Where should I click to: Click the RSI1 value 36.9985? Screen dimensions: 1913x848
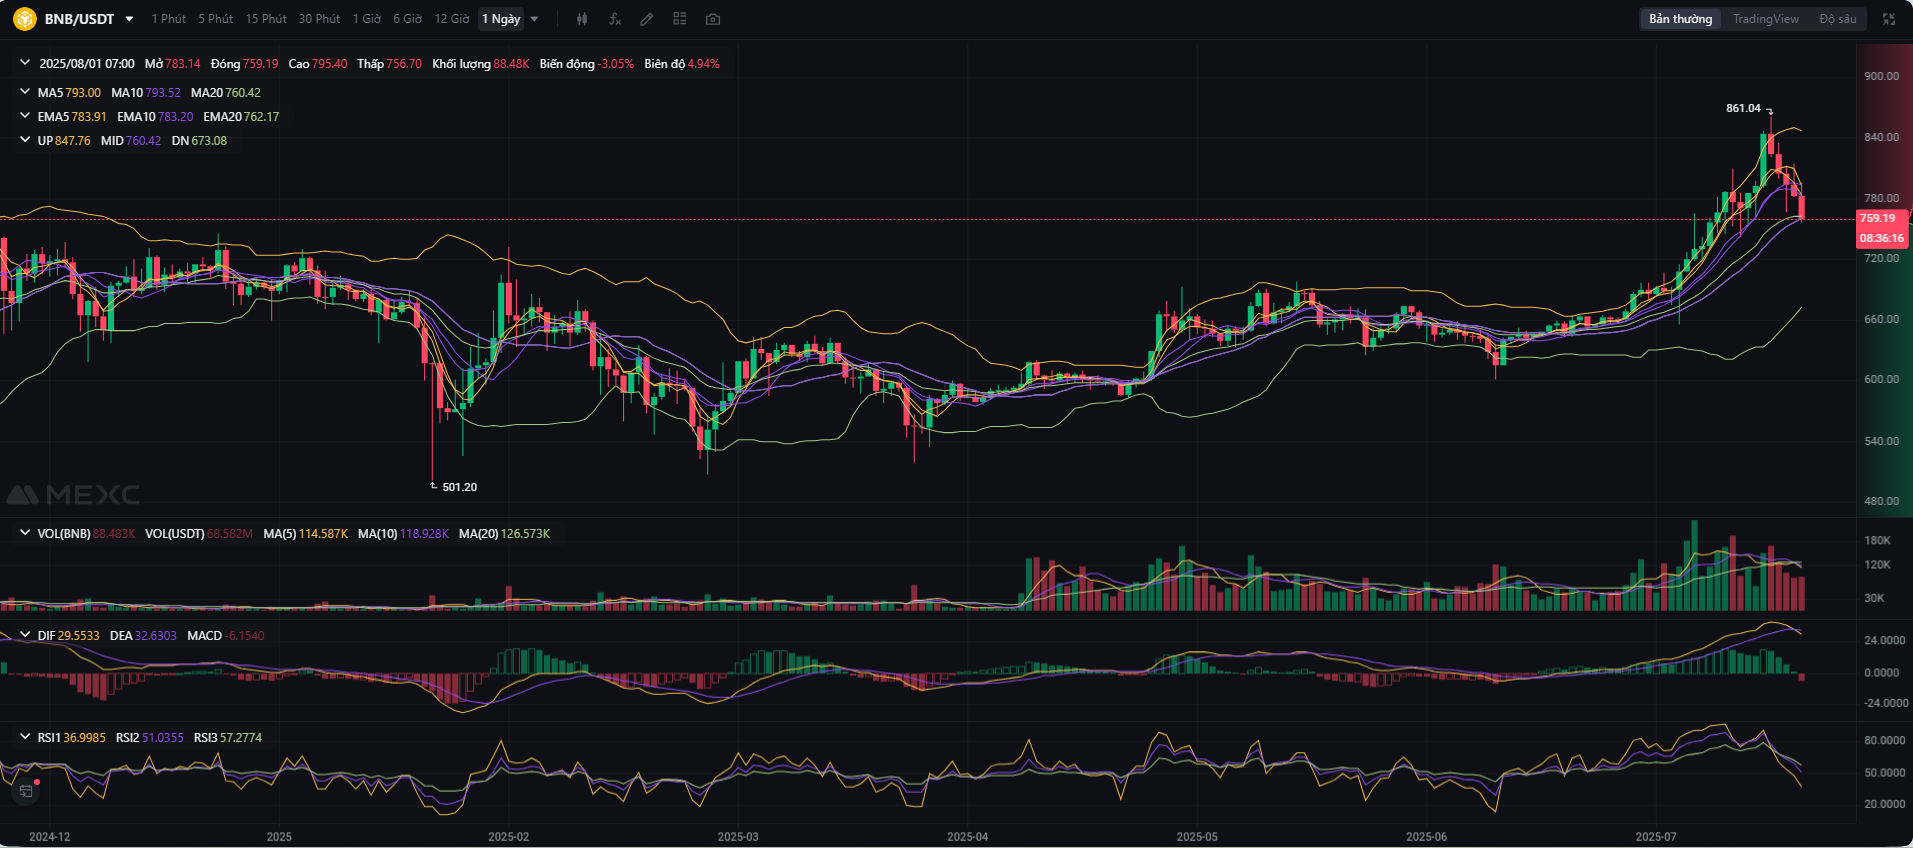click(x=84, y=737)
